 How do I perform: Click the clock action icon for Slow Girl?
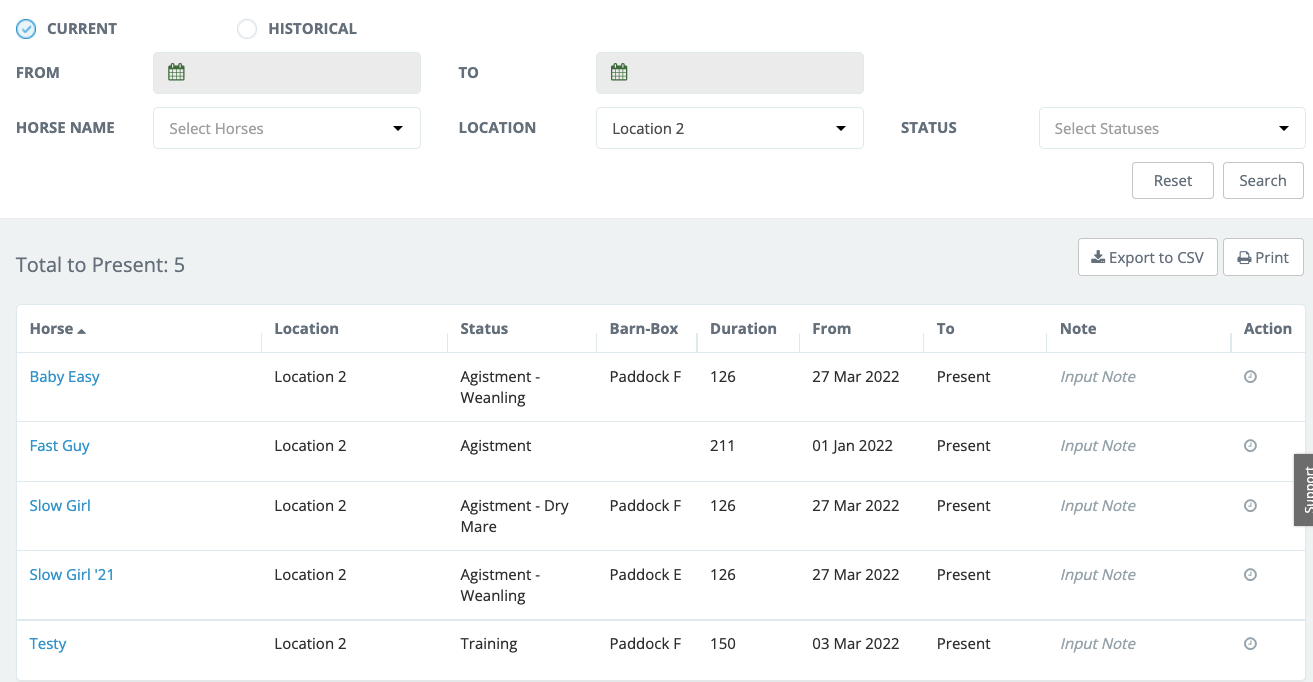point(1250,506)
